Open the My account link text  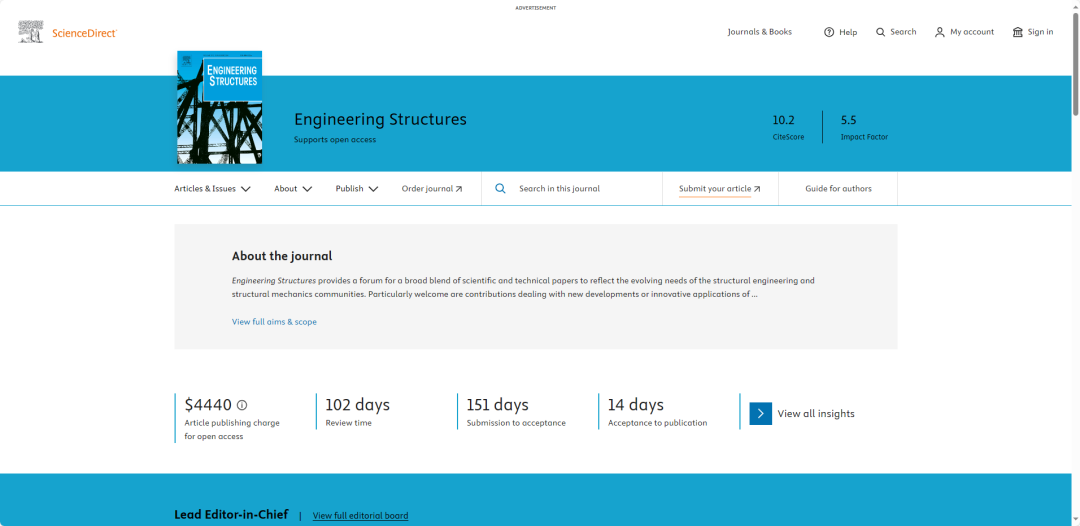972,32
